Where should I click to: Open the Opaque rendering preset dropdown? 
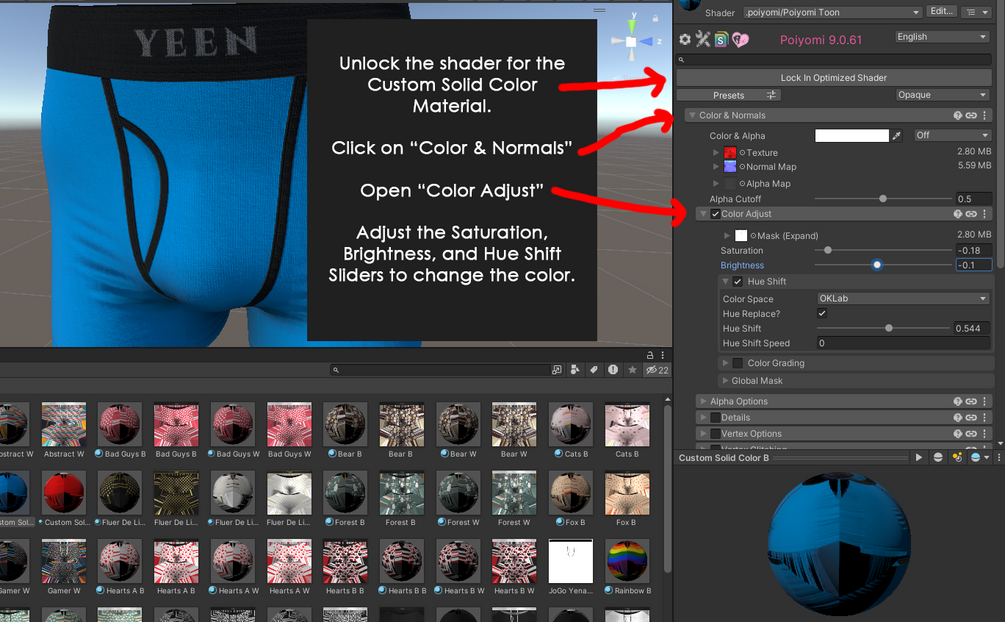(x=942, y=95)
